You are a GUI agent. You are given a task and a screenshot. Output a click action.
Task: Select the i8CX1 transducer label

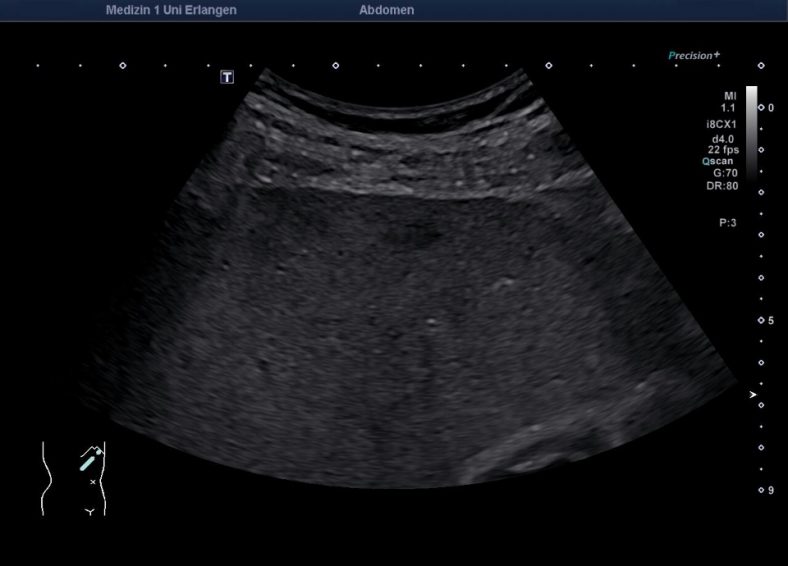[x=720, y=124]
